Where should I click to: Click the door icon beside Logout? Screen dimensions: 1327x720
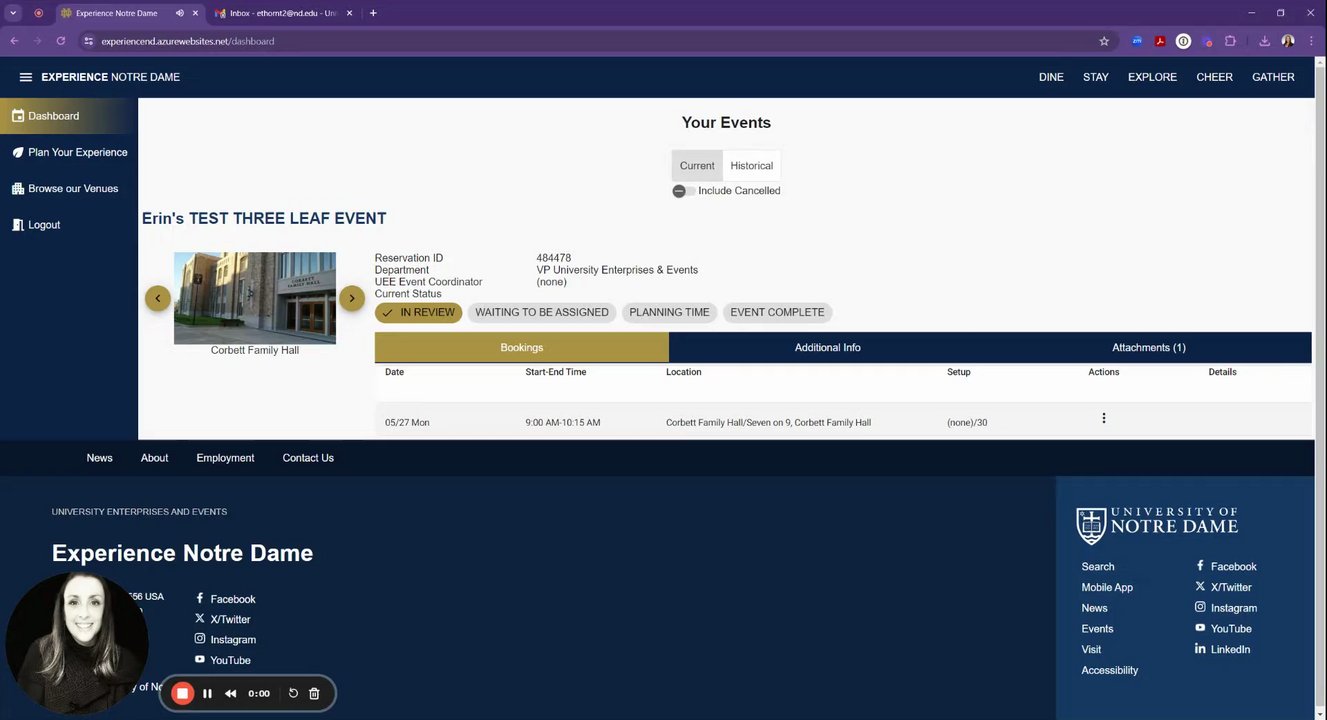pos(18,225)
